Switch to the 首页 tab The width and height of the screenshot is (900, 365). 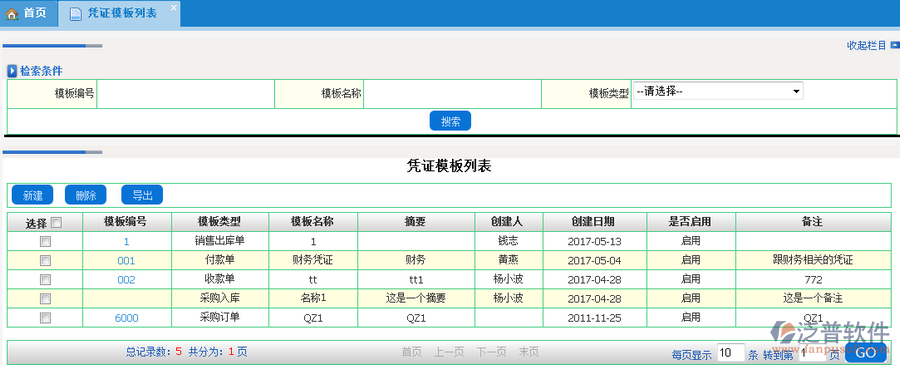(29, 14)
